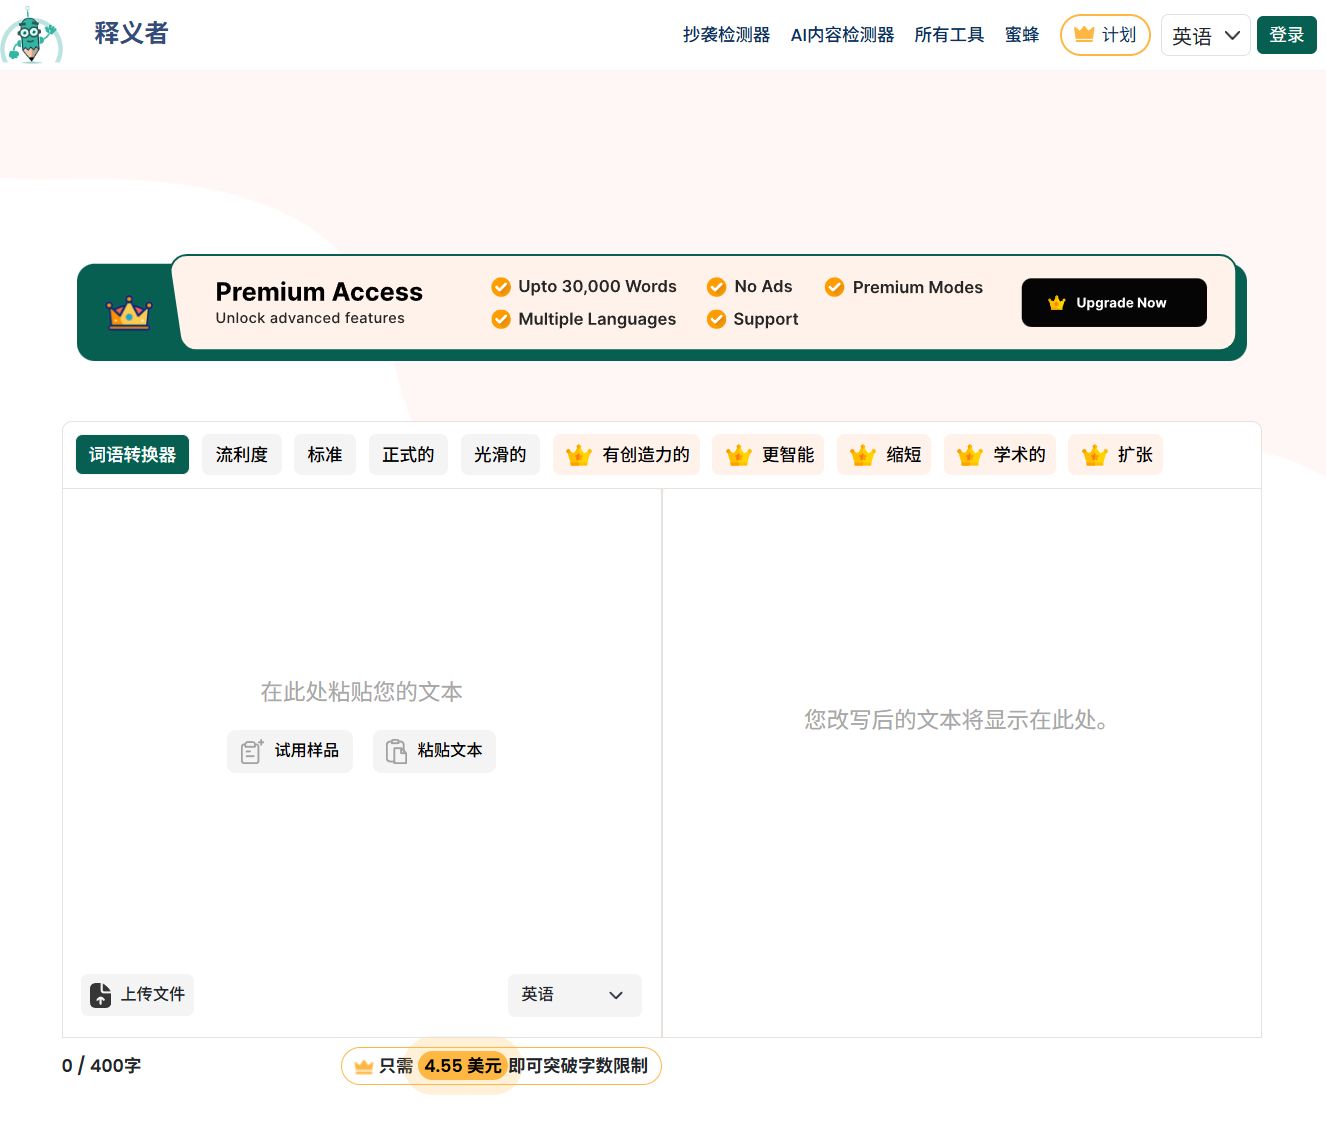This screenshot has height=1122, width=1326.
Task: Select premium 缩短 mode
Action: click(884, 455)
